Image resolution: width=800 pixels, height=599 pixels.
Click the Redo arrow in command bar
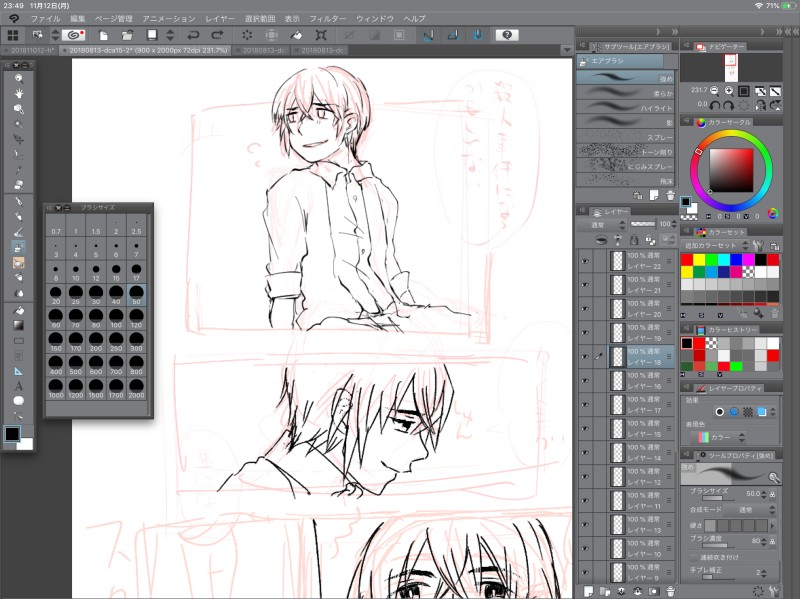[x=217, y=35]
